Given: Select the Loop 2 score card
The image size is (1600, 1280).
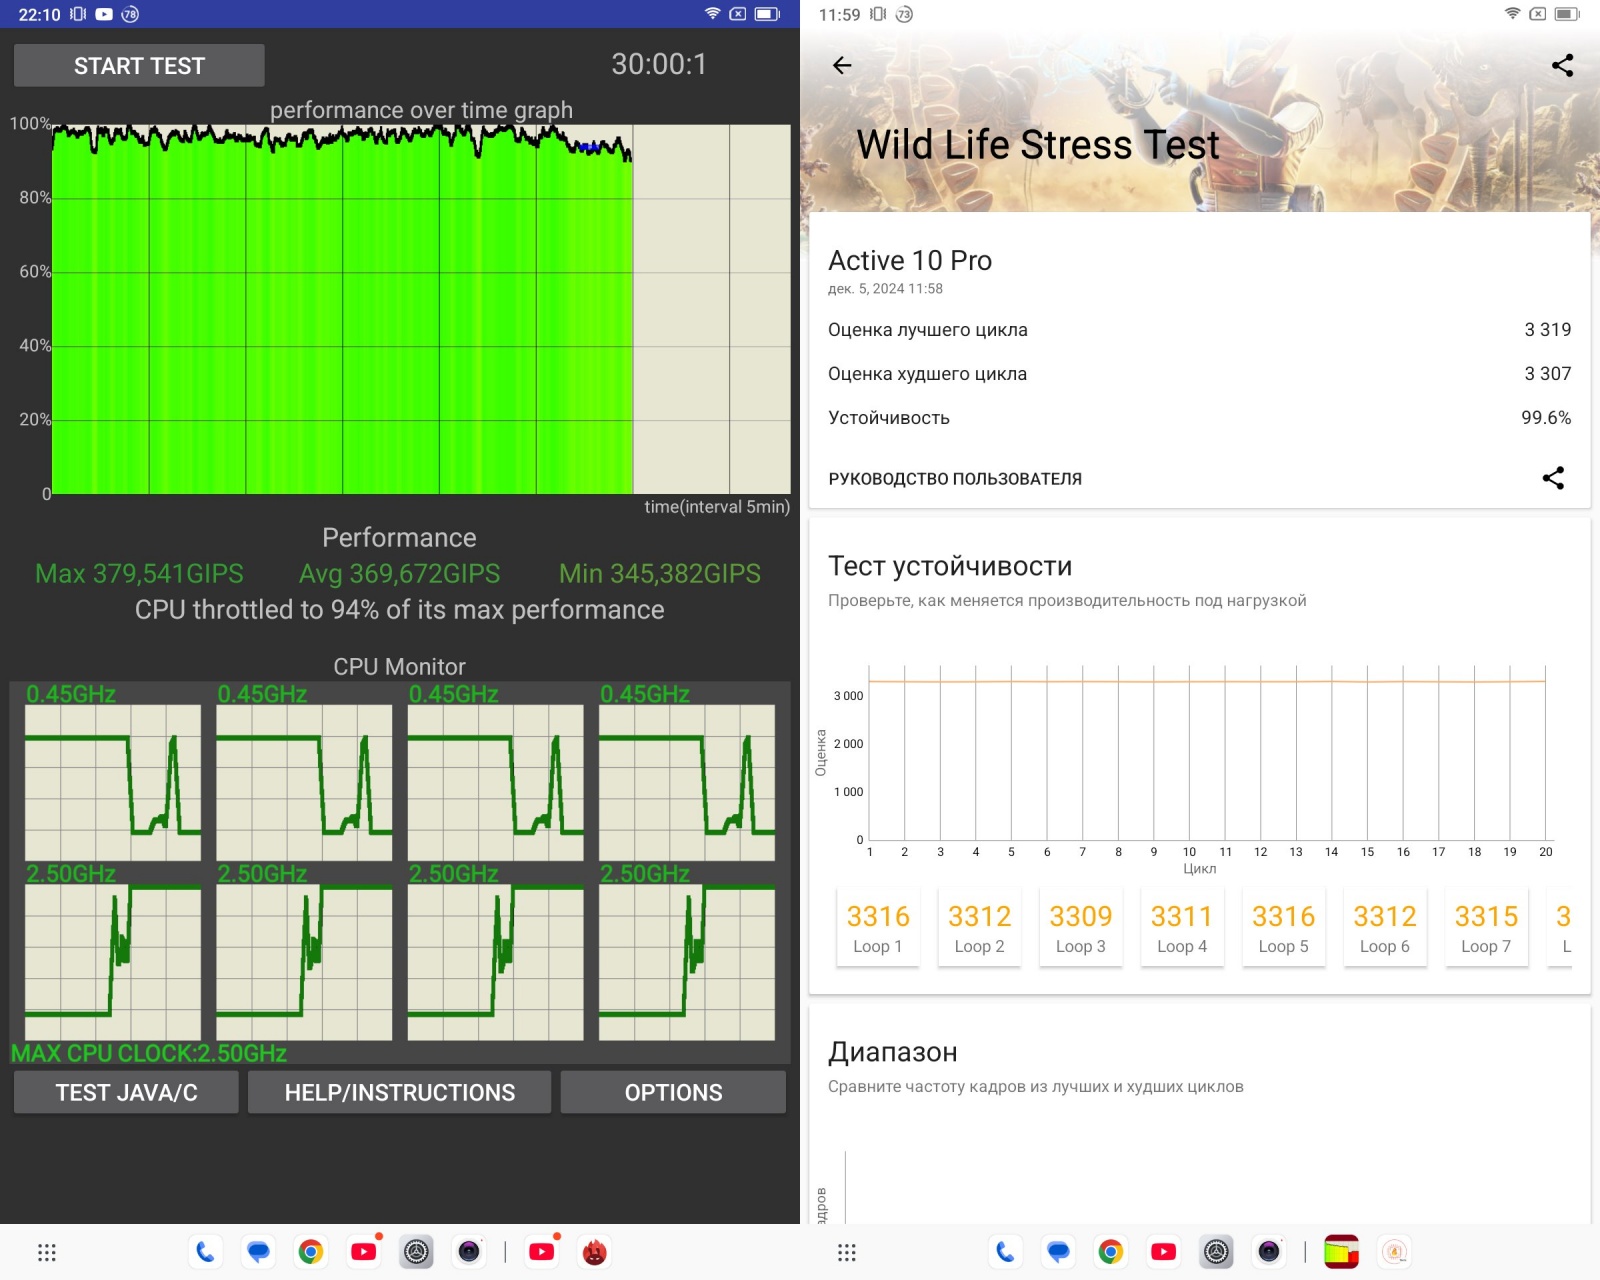Looking at the screenshot, I should (x=979, y=927).
